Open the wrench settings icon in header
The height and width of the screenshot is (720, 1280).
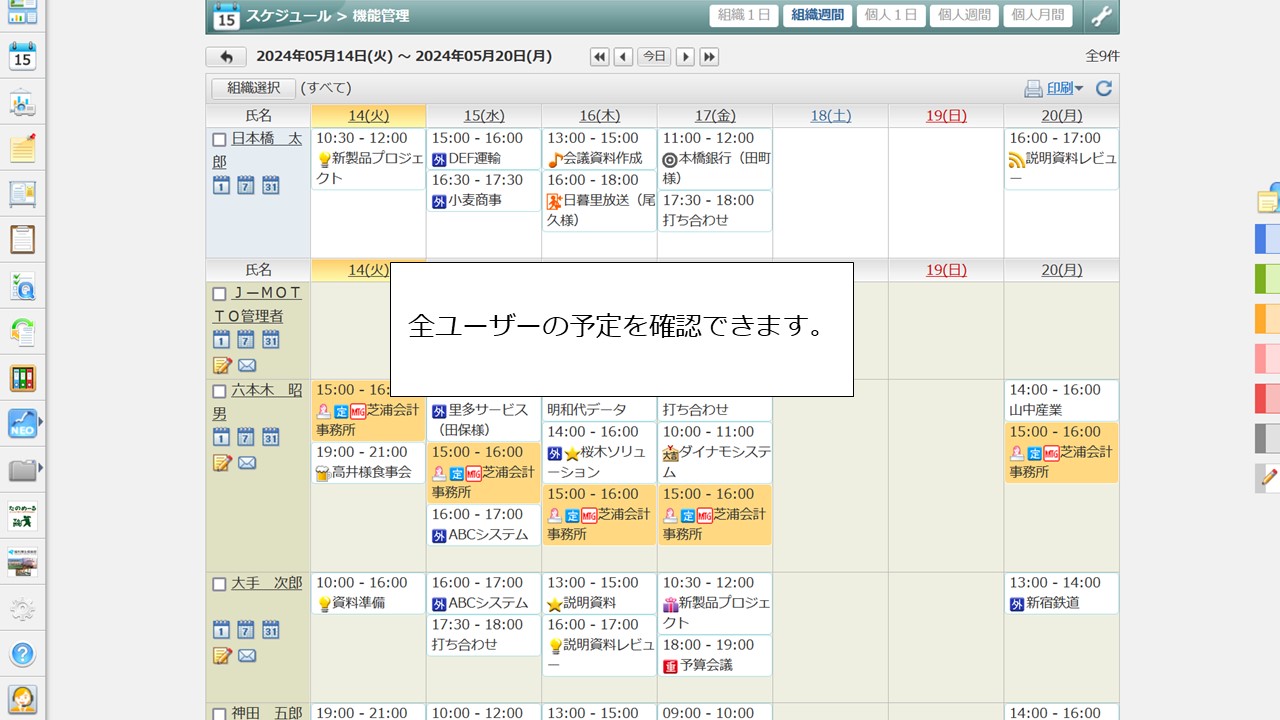pyautogui.click(x=1100, y=16)
